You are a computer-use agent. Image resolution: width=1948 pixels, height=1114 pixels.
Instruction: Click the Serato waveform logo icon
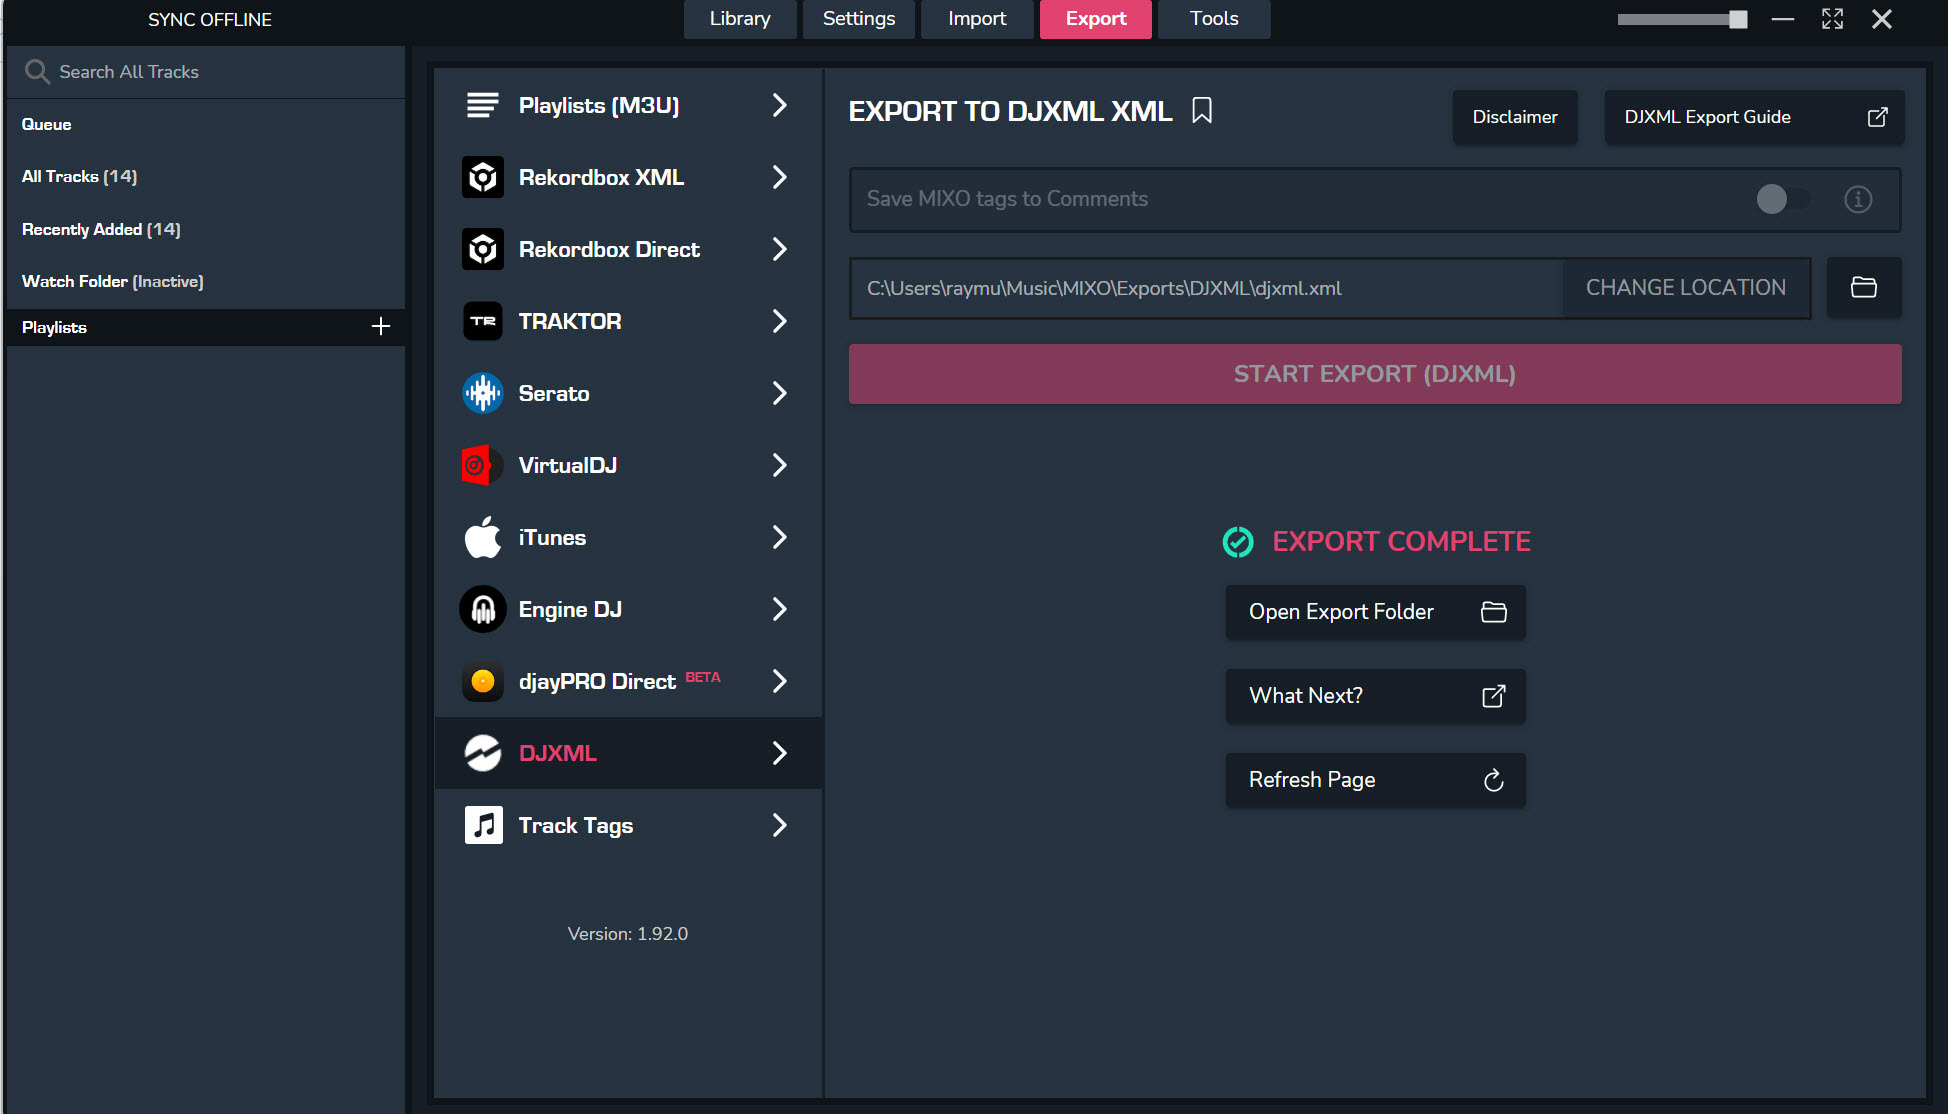coord(483,393)
